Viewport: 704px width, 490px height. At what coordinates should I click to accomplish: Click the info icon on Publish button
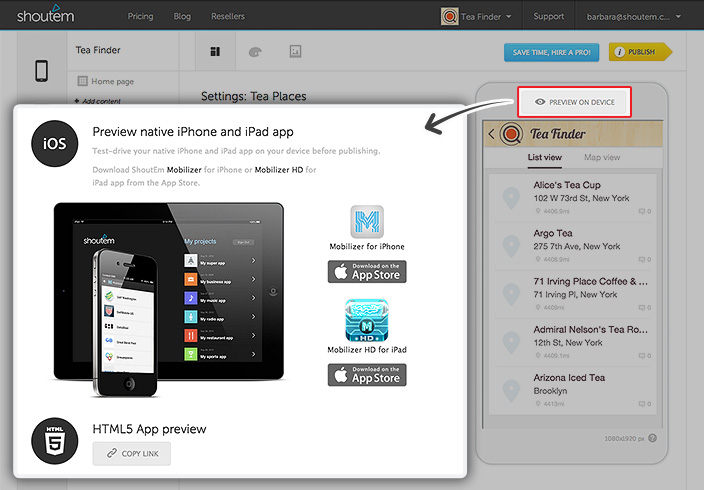pyautogui.click(x=620, y=52)
